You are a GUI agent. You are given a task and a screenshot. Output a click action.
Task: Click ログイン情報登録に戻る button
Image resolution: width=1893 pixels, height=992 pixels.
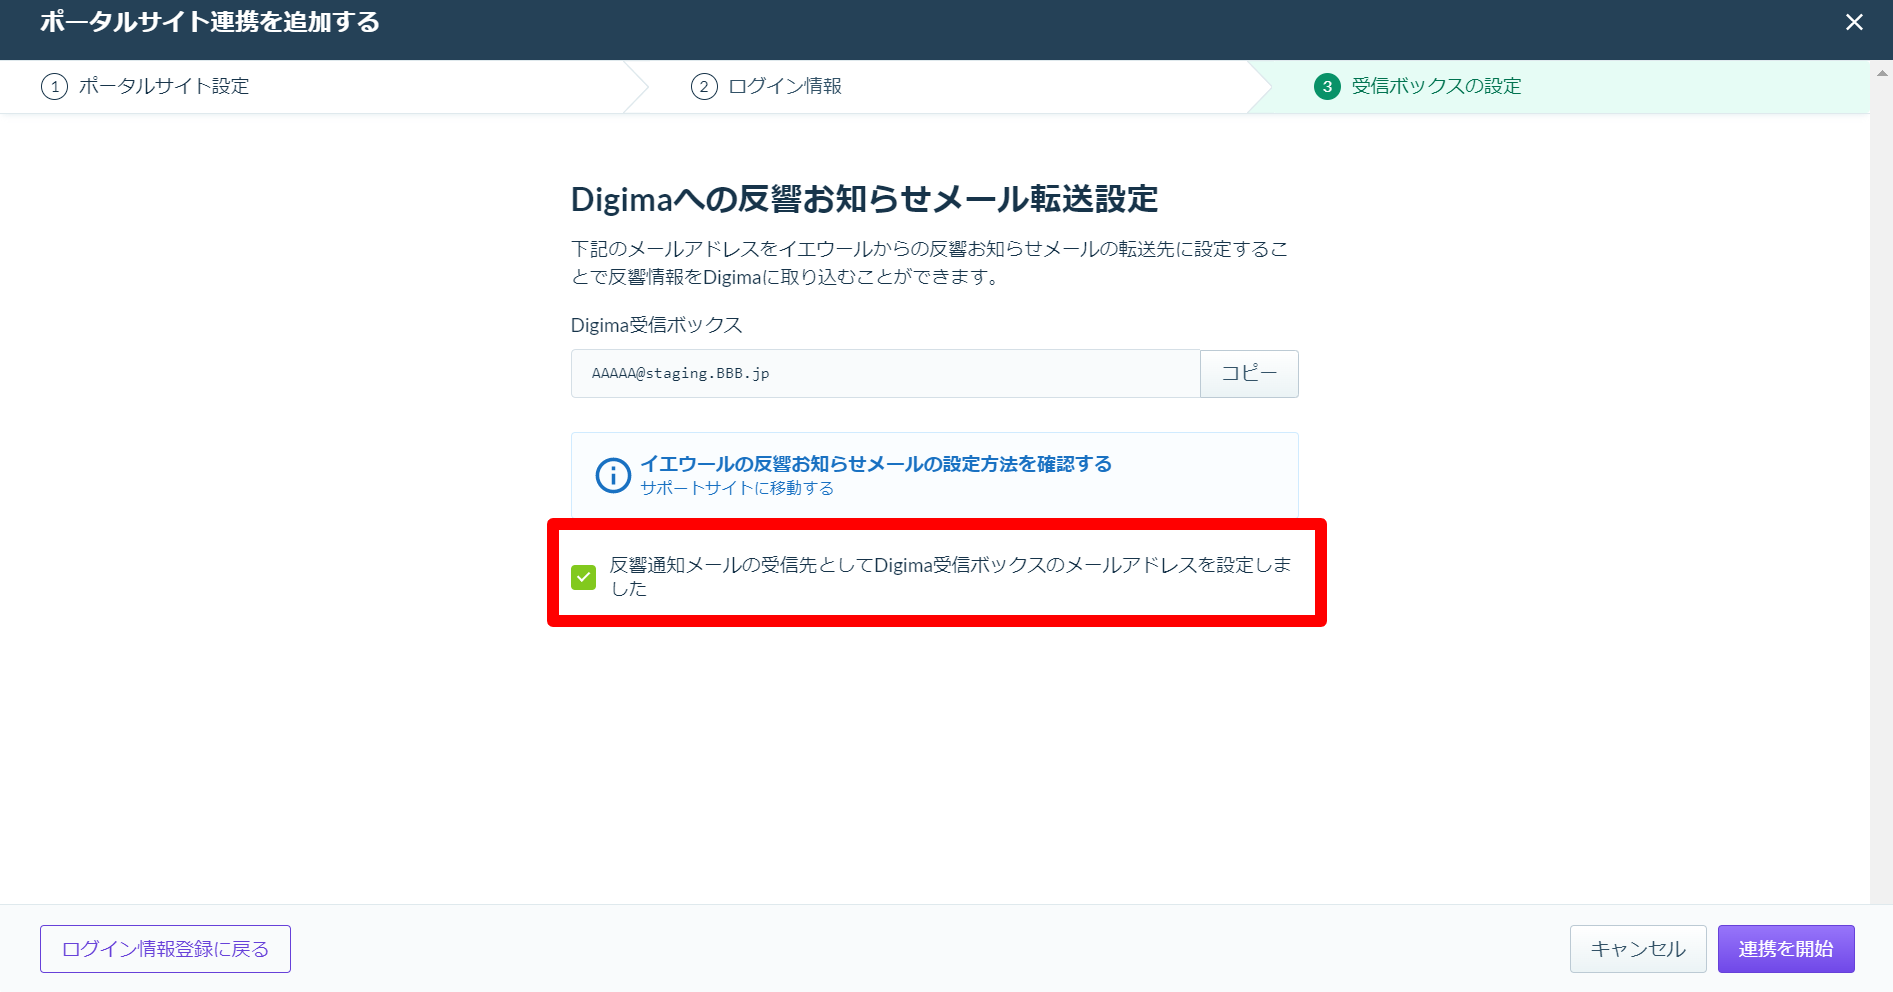pyautogui.click(x=165, y=949)
